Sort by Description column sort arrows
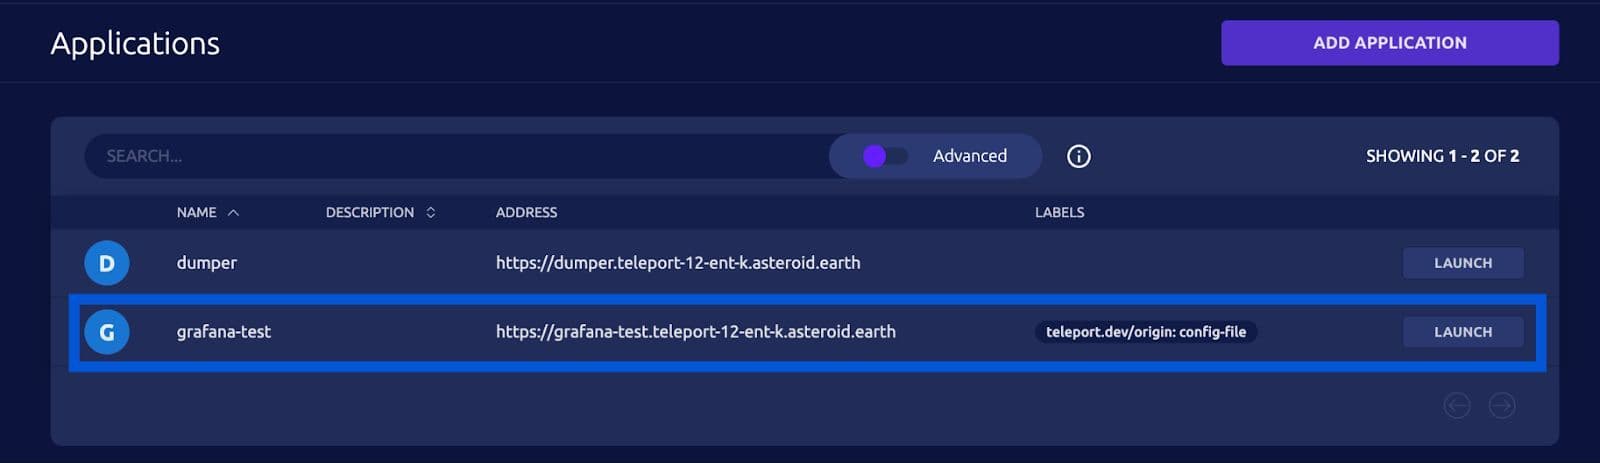The height and width of the screenshot is (463, 1600). coord(431,213)
